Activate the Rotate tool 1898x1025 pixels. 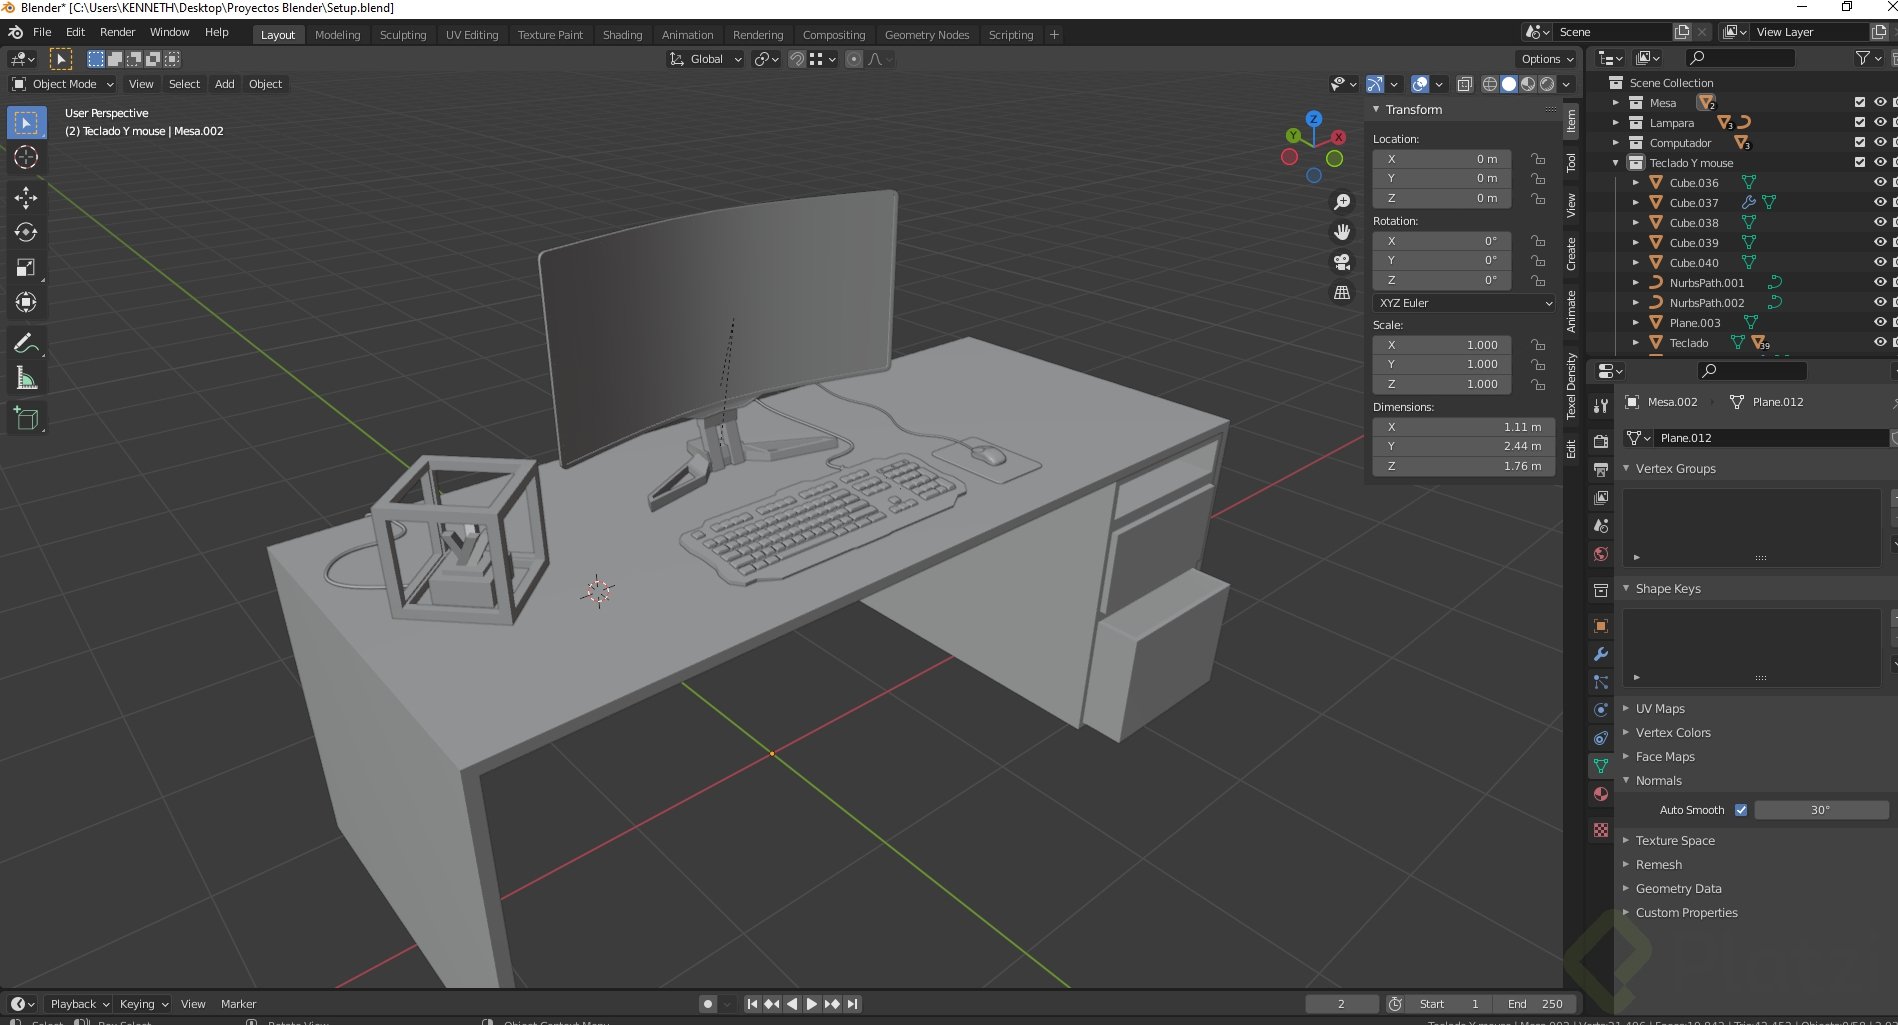click(x=25, y=232)
